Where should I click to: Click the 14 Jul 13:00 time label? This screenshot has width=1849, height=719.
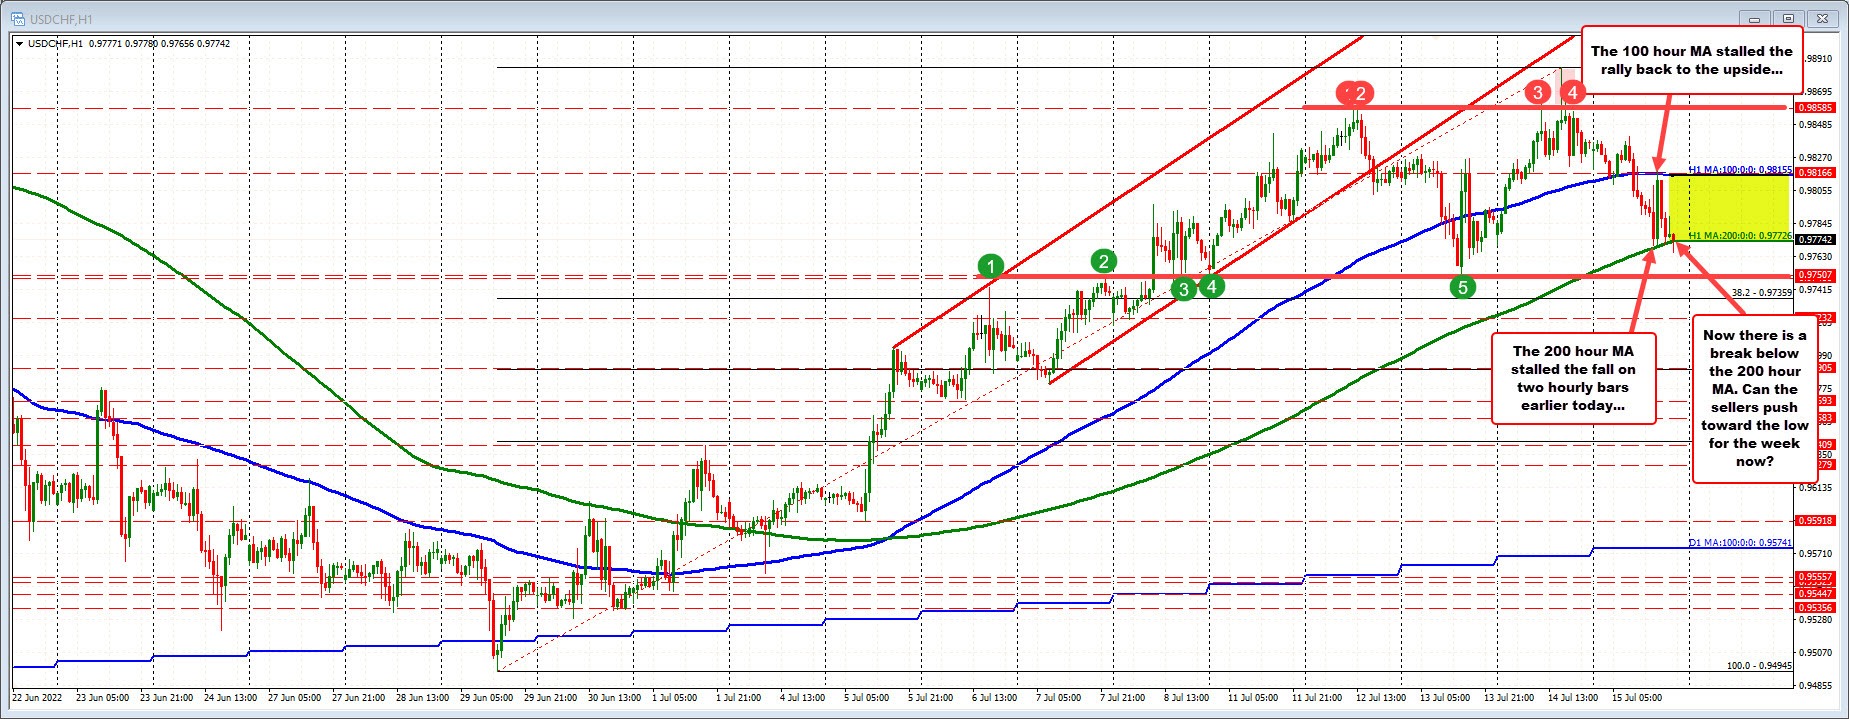tap(1573, 697)
